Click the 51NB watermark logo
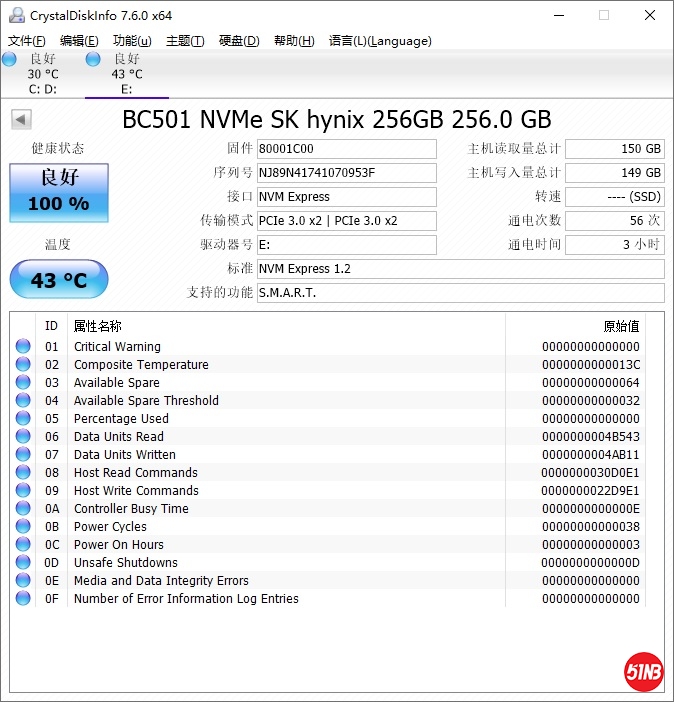Image resolution: width=674 pixels, height=702 pixels. coord(642,670)
